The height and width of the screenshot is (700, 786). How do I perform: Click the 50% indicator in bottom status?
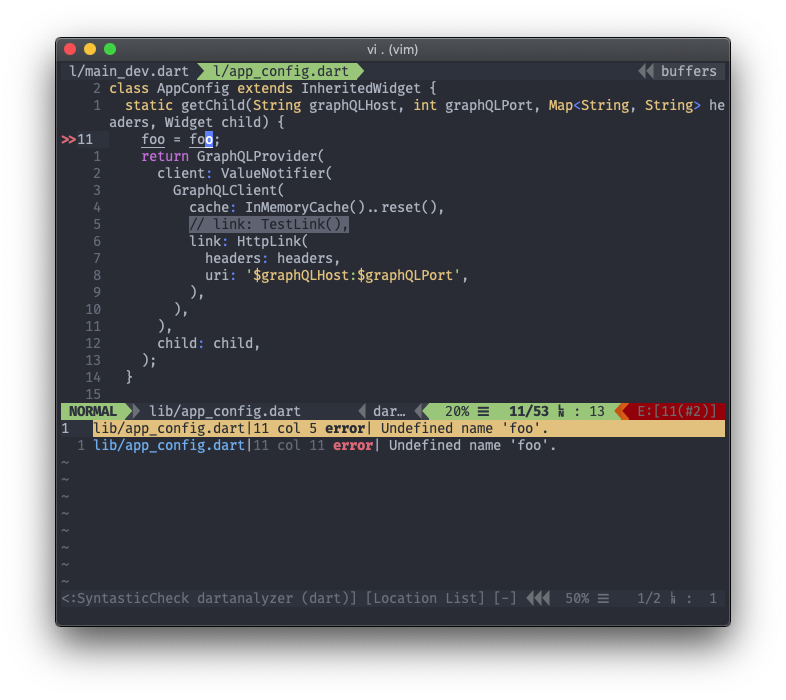click(x=577, y=598)
